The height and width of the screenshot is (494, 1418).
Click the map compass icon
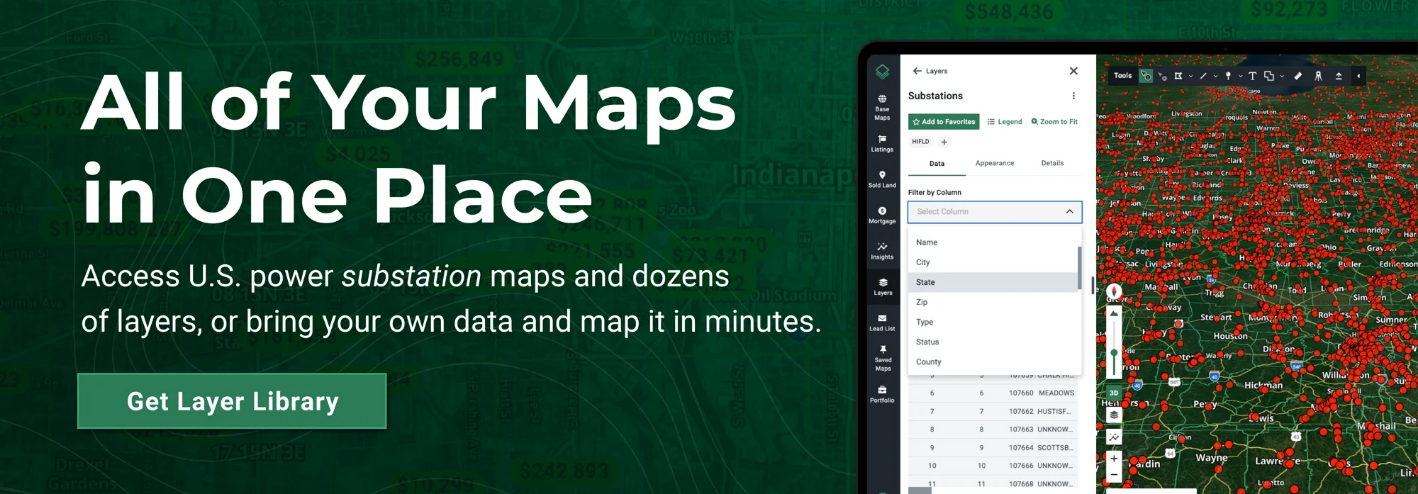(x=1114, y=292)
